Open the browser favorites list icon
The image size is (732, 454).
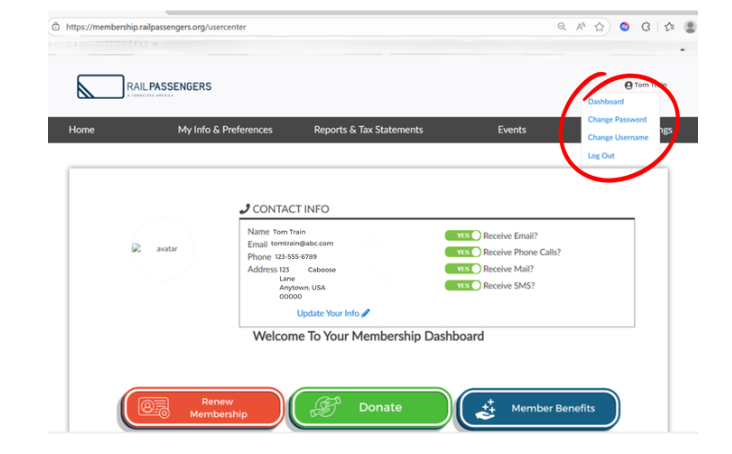[x=668, y=27]
